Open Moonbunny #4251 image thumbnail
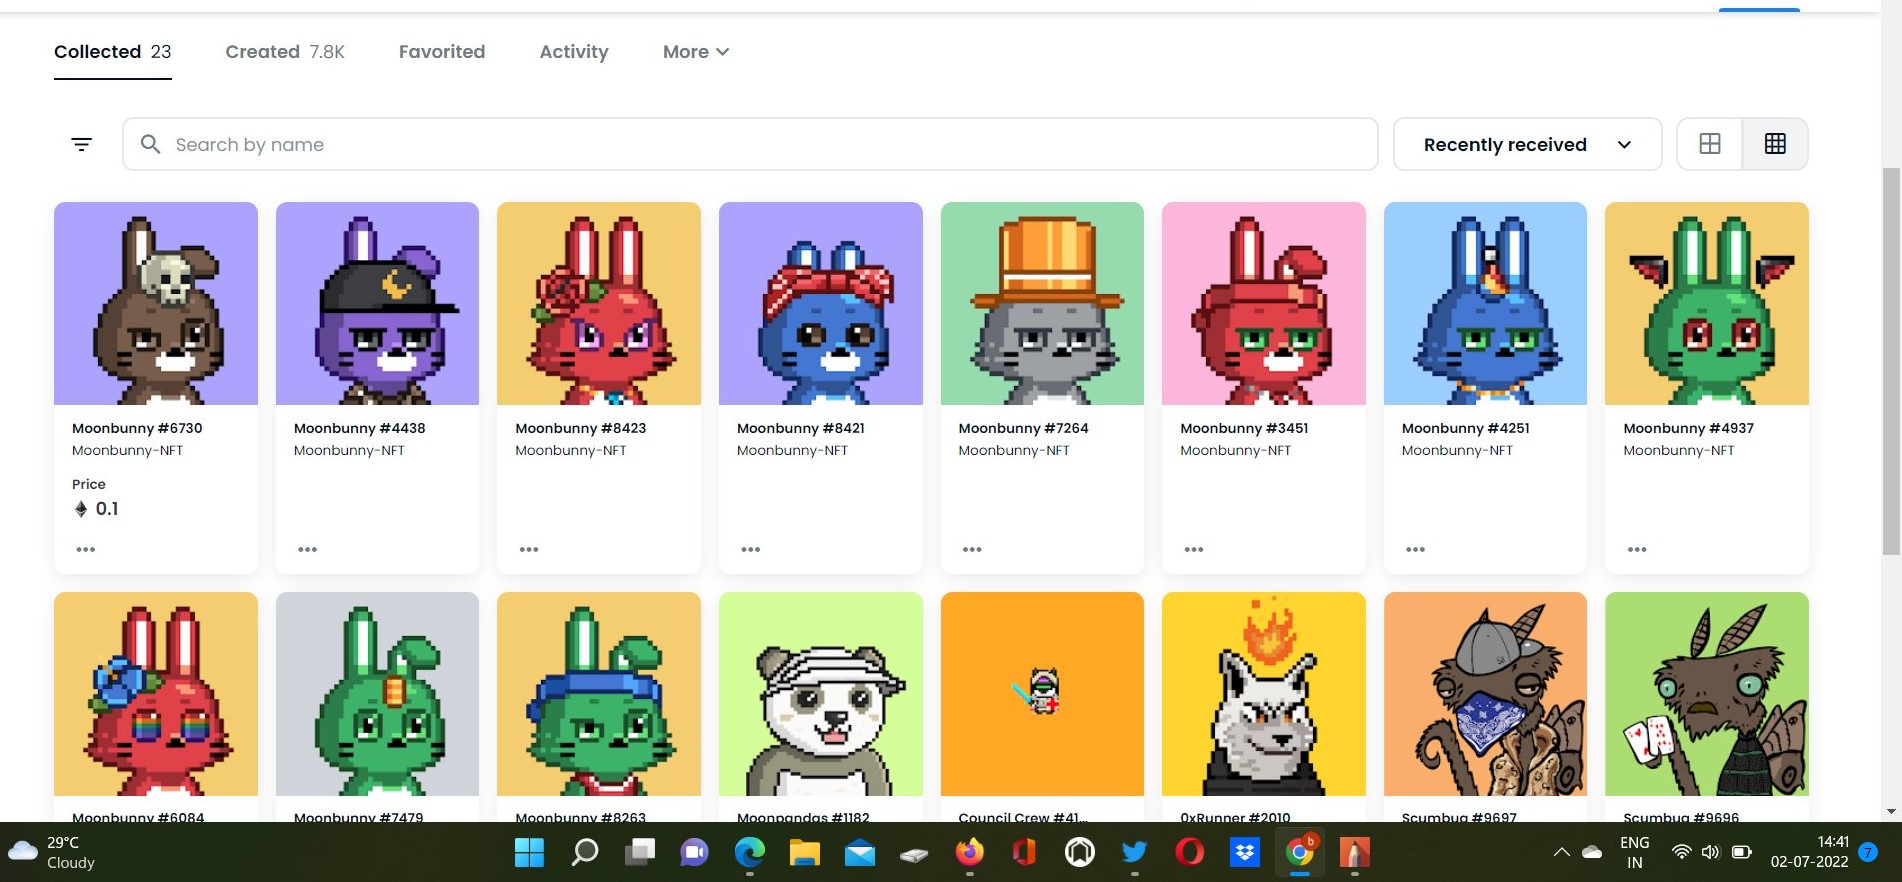The width and height of the screenshot is (1902, 882). [x=1485, y=304]
